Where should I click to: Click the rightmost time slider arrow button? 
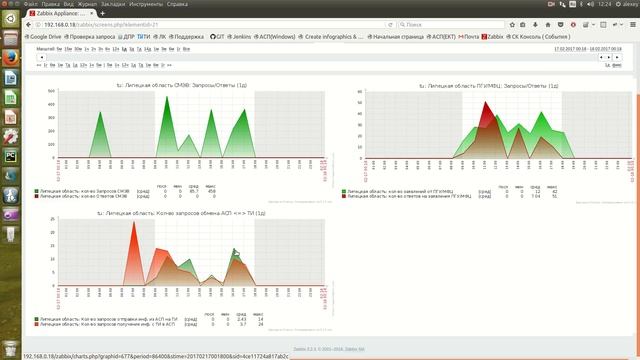click(x=617, y=58)
